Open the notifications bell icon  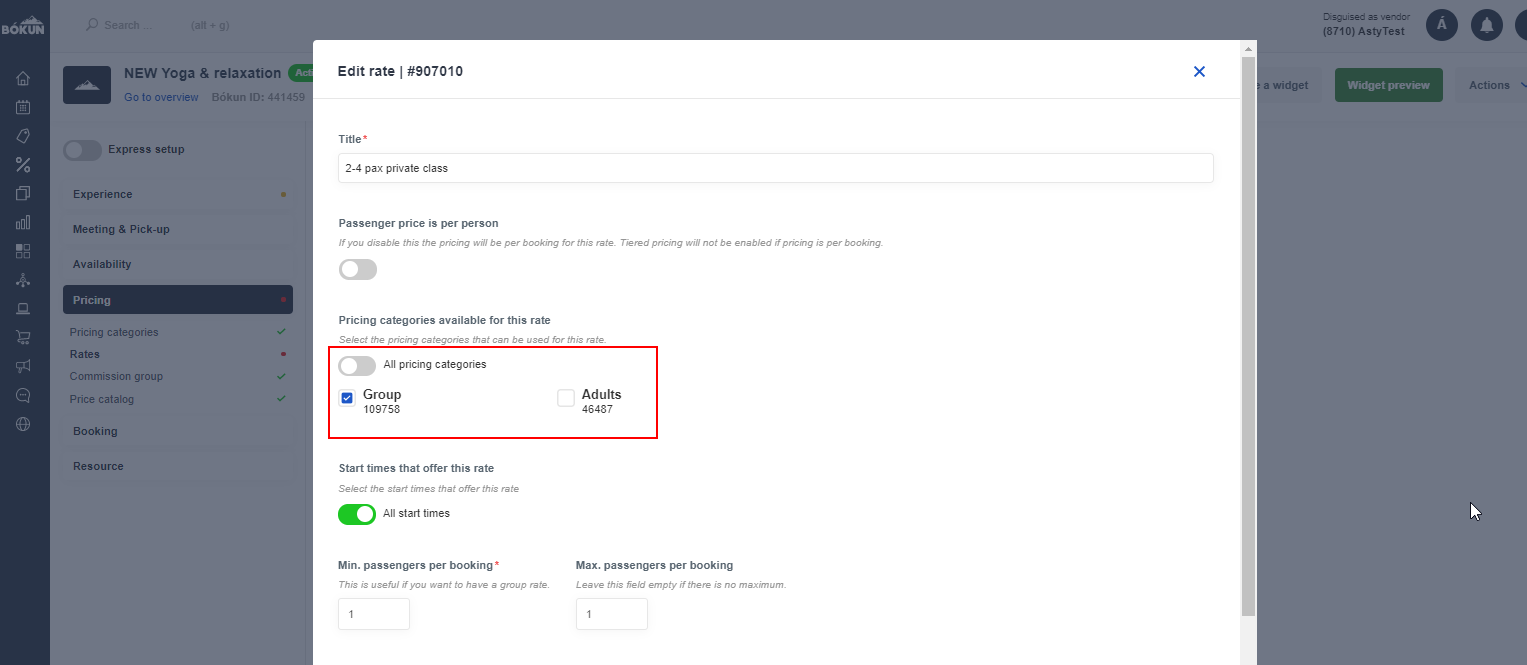1487,25
